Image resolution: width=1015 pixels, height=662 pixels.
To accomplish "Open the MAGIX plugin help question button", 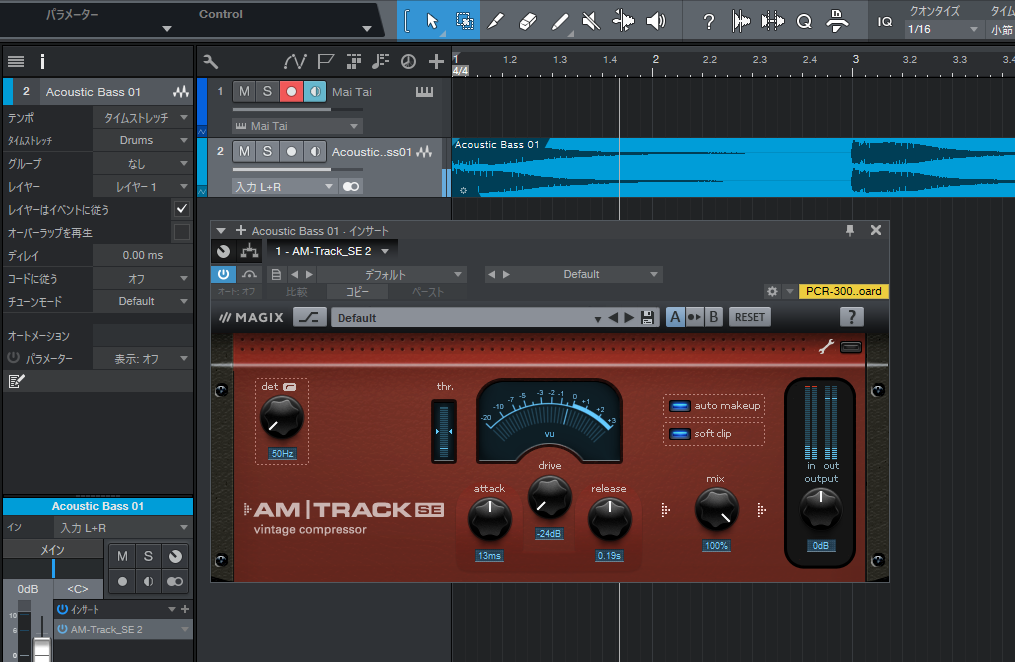I will click(851, 317).
